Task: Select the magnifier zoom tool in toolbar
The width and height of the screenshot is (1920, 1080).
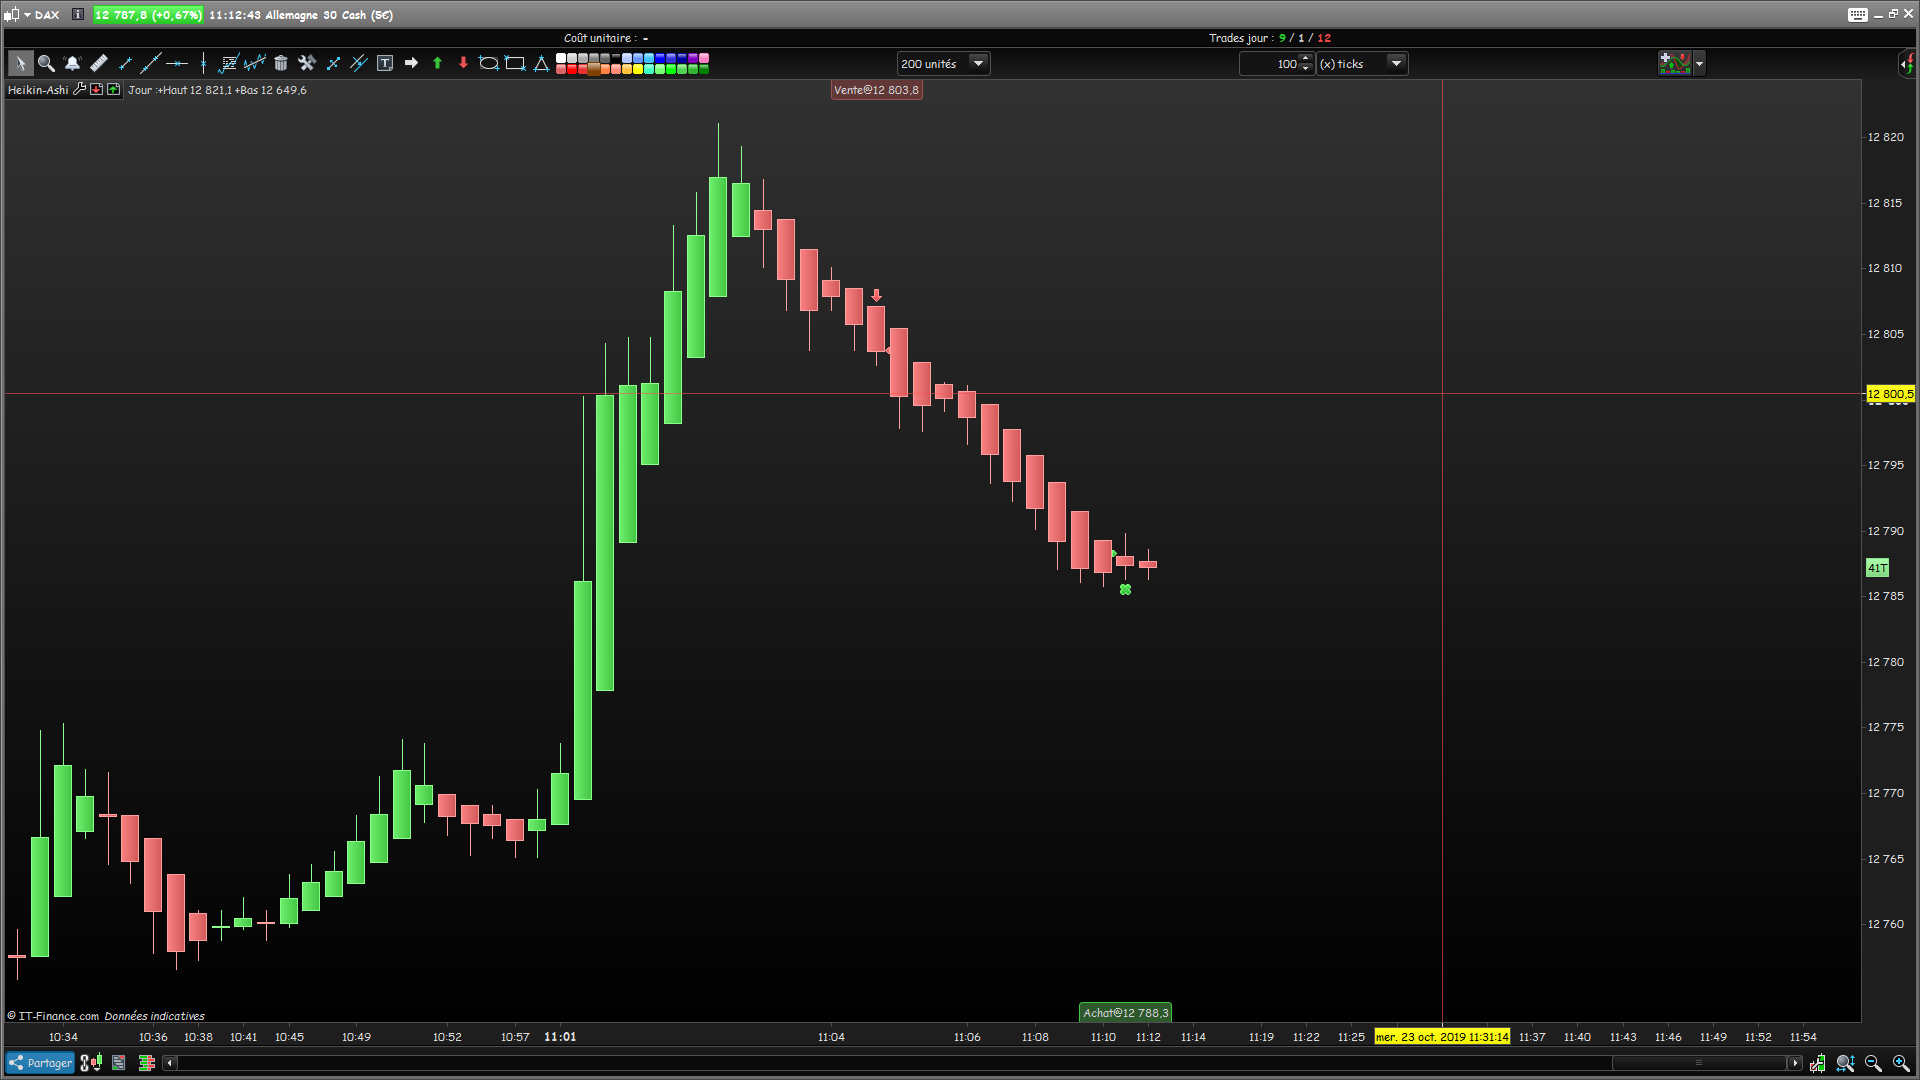Action: pos(46,63)
